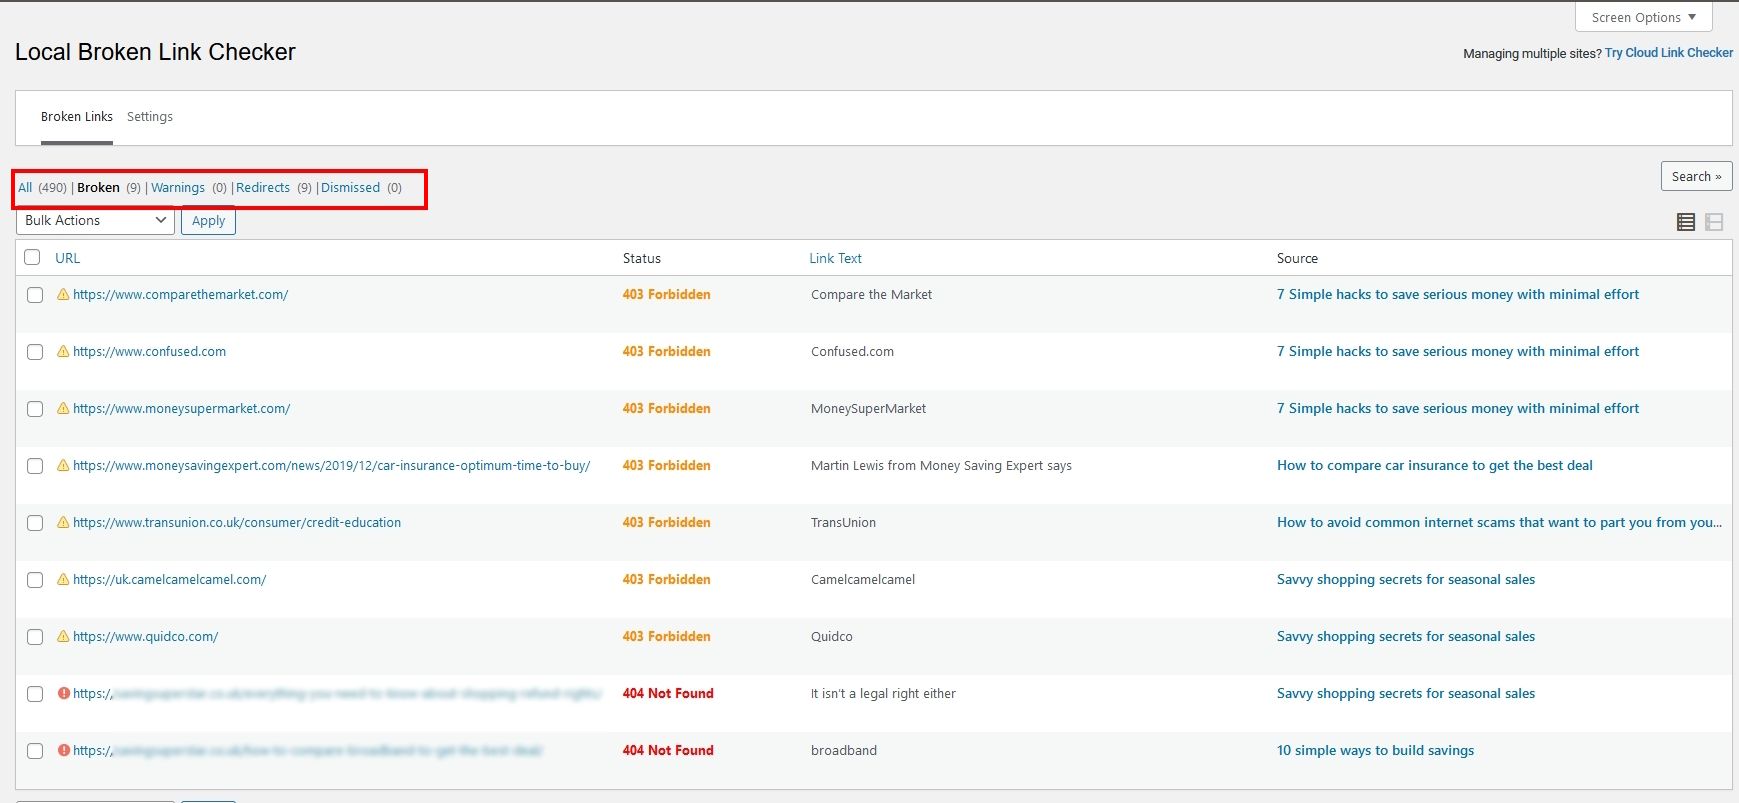Viewport: 1739px width, 803px height.
Task: Filter by Warnings
Action: coord(178,188)
